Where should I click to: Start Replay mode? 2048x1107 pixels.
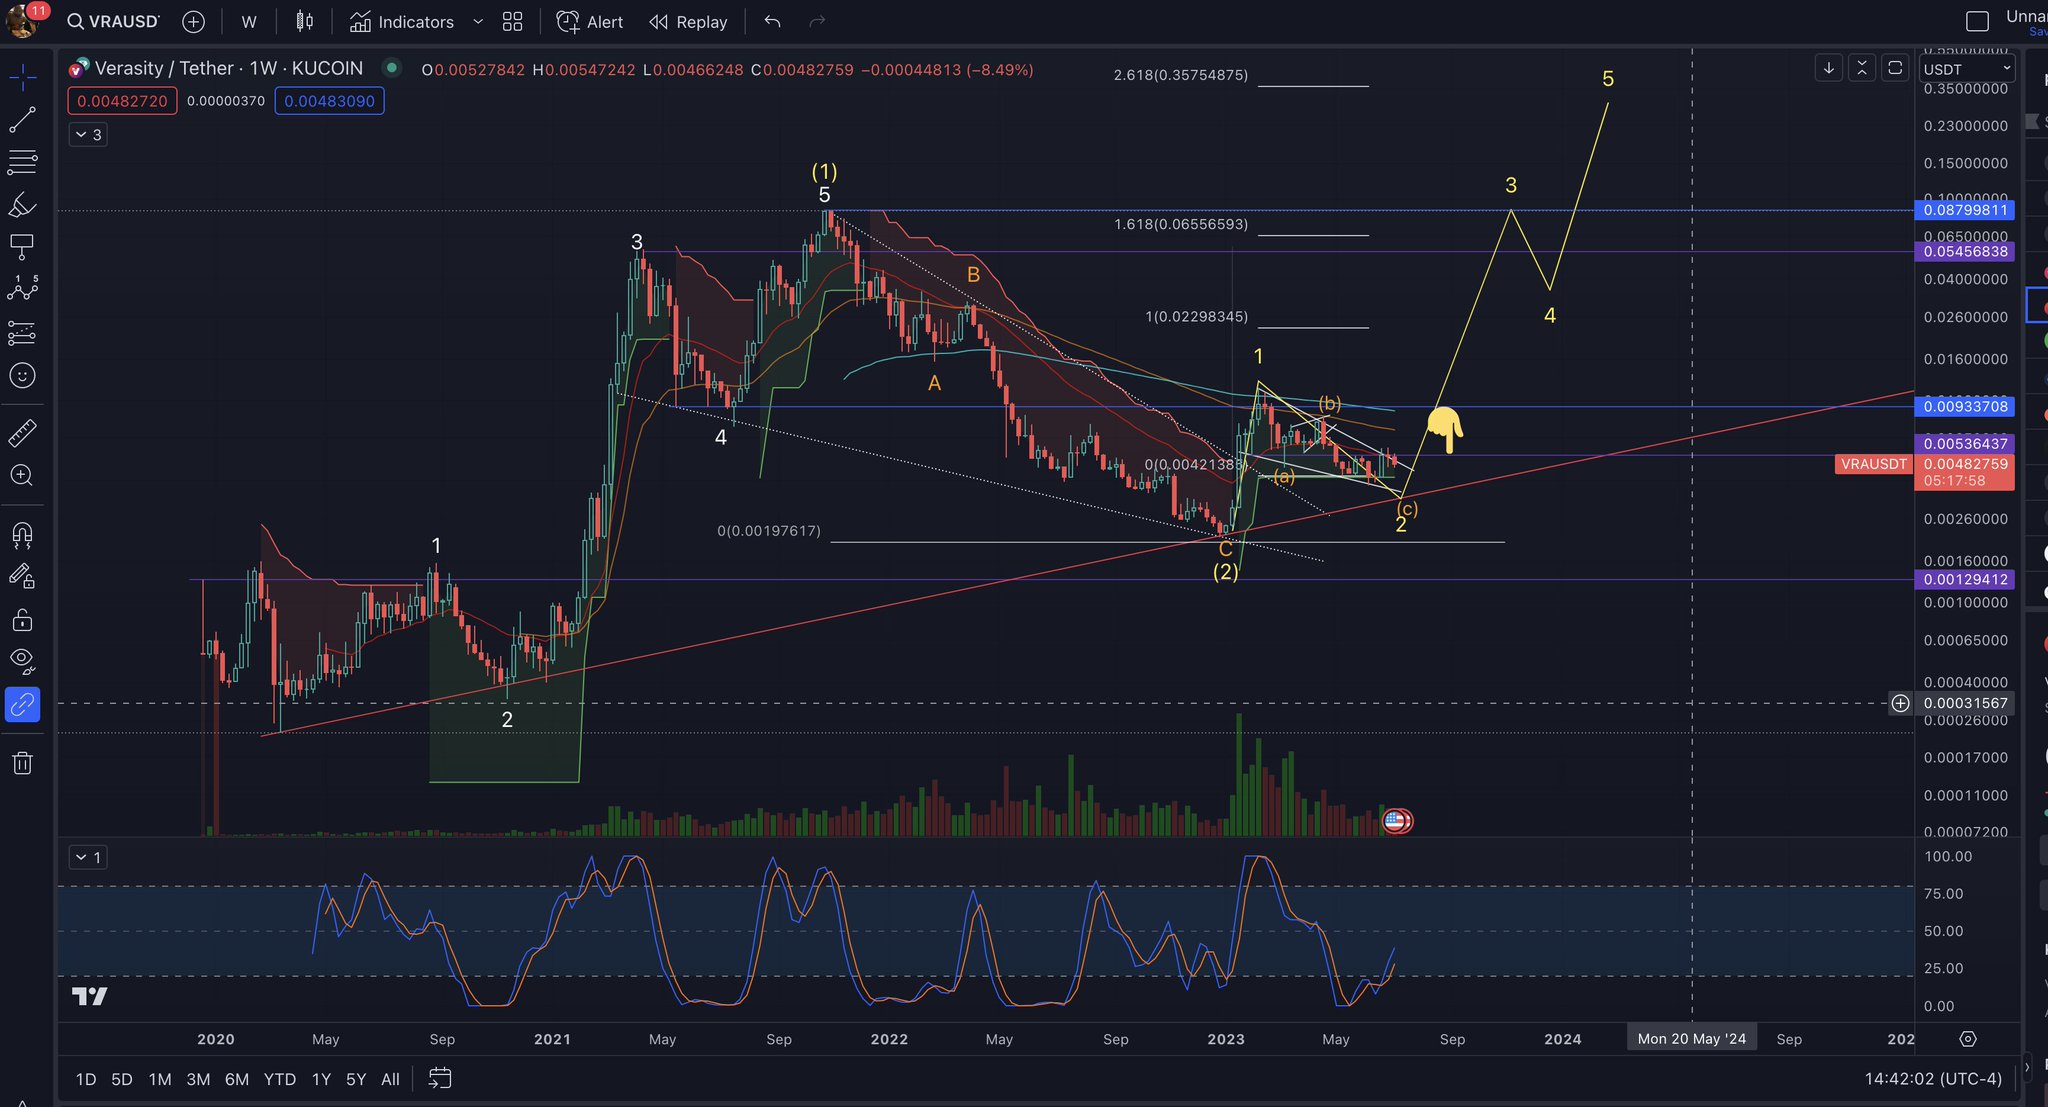(687, 21)
